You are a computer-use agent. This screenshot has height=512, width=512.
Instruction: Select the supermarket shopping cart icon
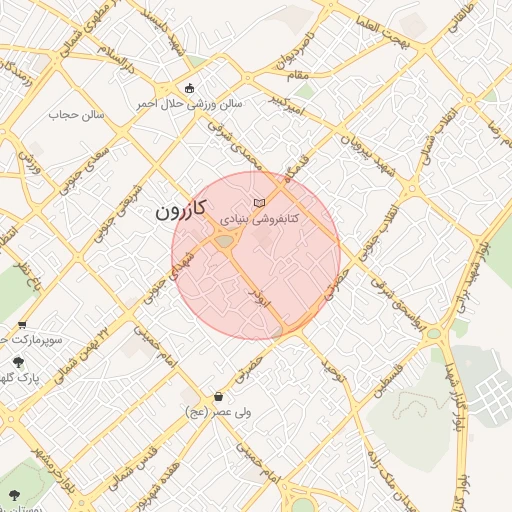[22, 325]
